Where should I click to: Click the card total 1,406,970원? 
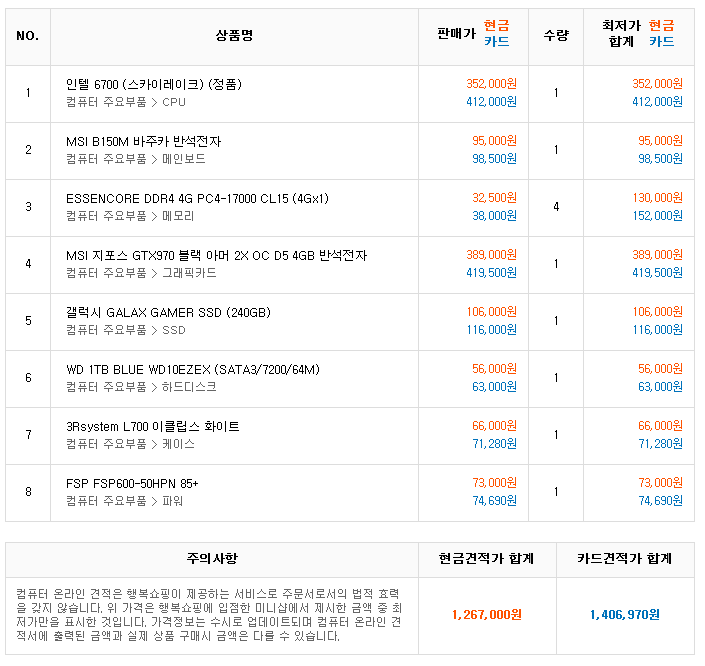(625, 615)
